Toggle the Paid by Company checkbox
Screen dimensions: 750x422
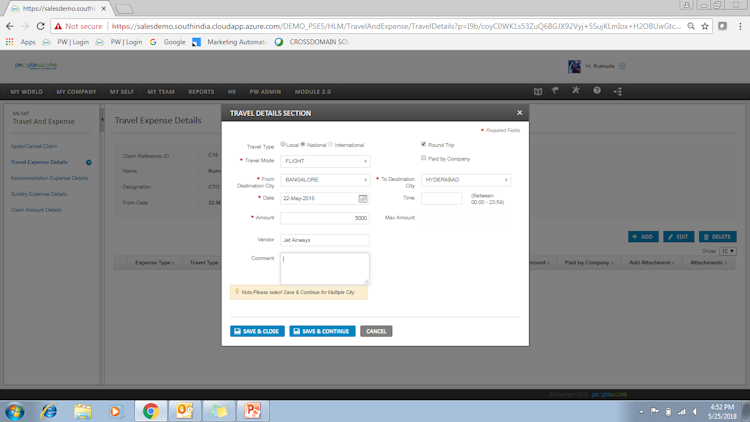click(x=423, y=158)
